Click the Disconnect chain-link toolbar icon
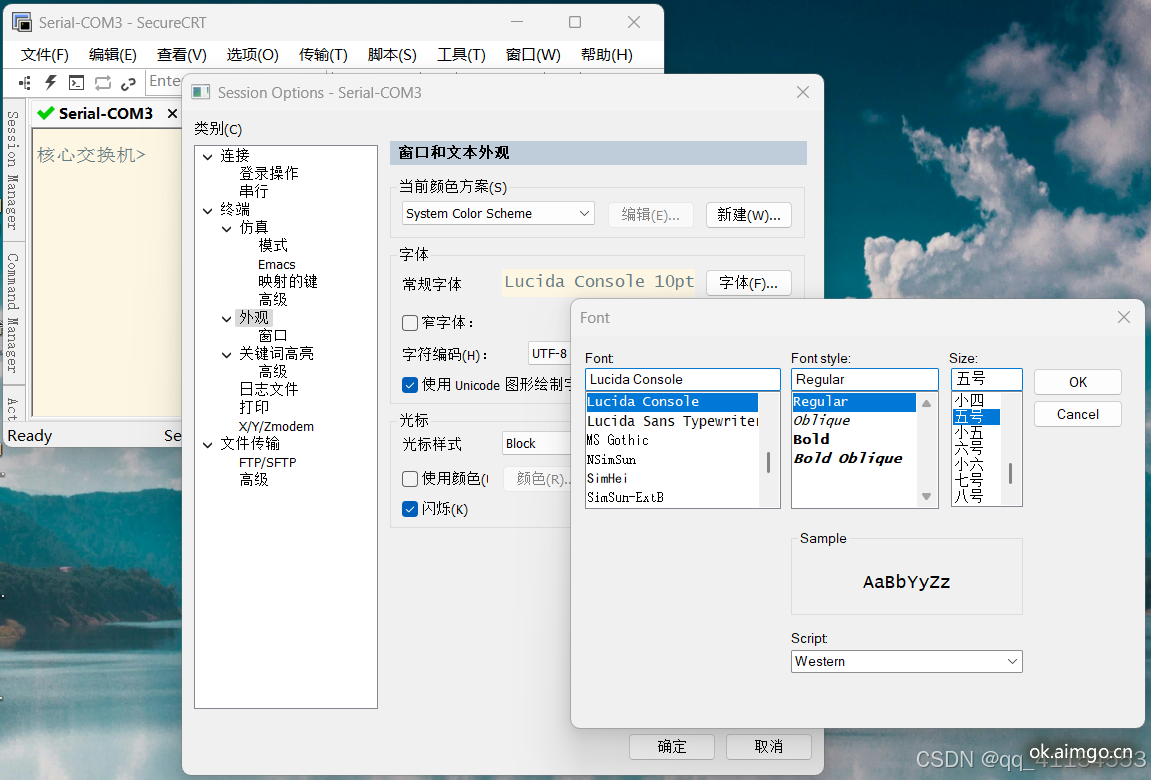This screenshot has width=1151, height=780. pos(128,83)
